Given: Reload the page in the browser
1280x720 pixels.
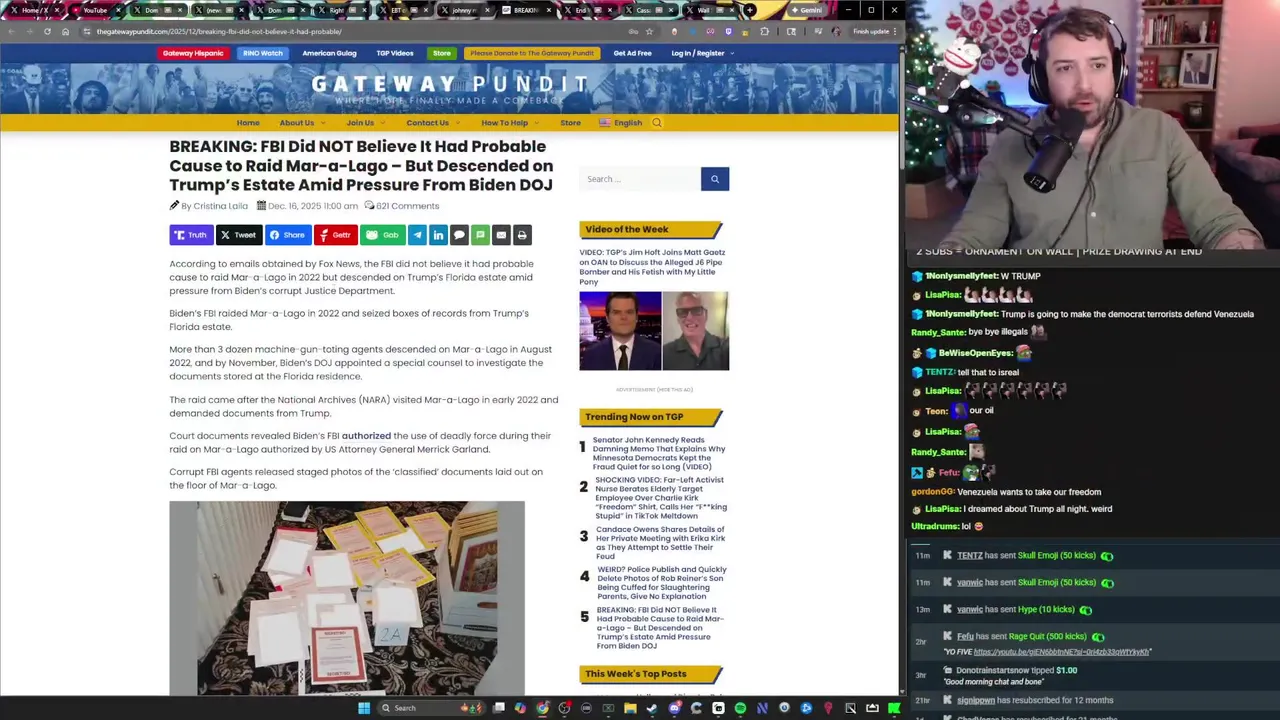Looking at the screenshot, I should pos(47,31).
